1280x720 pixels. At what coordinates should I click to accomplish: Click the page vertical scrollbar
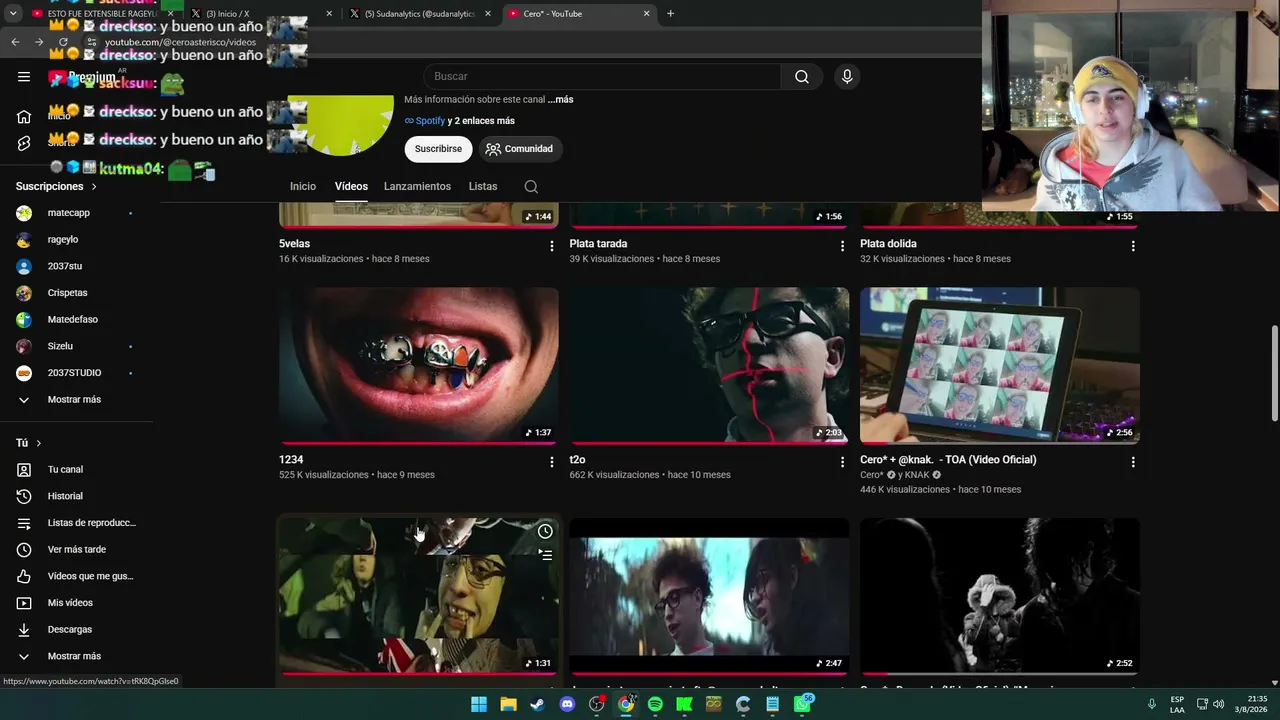pos(1274,373)
